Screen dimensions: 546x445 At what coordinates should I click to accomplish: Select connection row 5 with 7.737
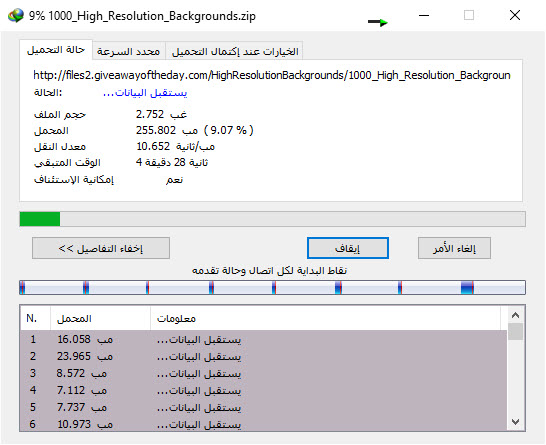264,407
